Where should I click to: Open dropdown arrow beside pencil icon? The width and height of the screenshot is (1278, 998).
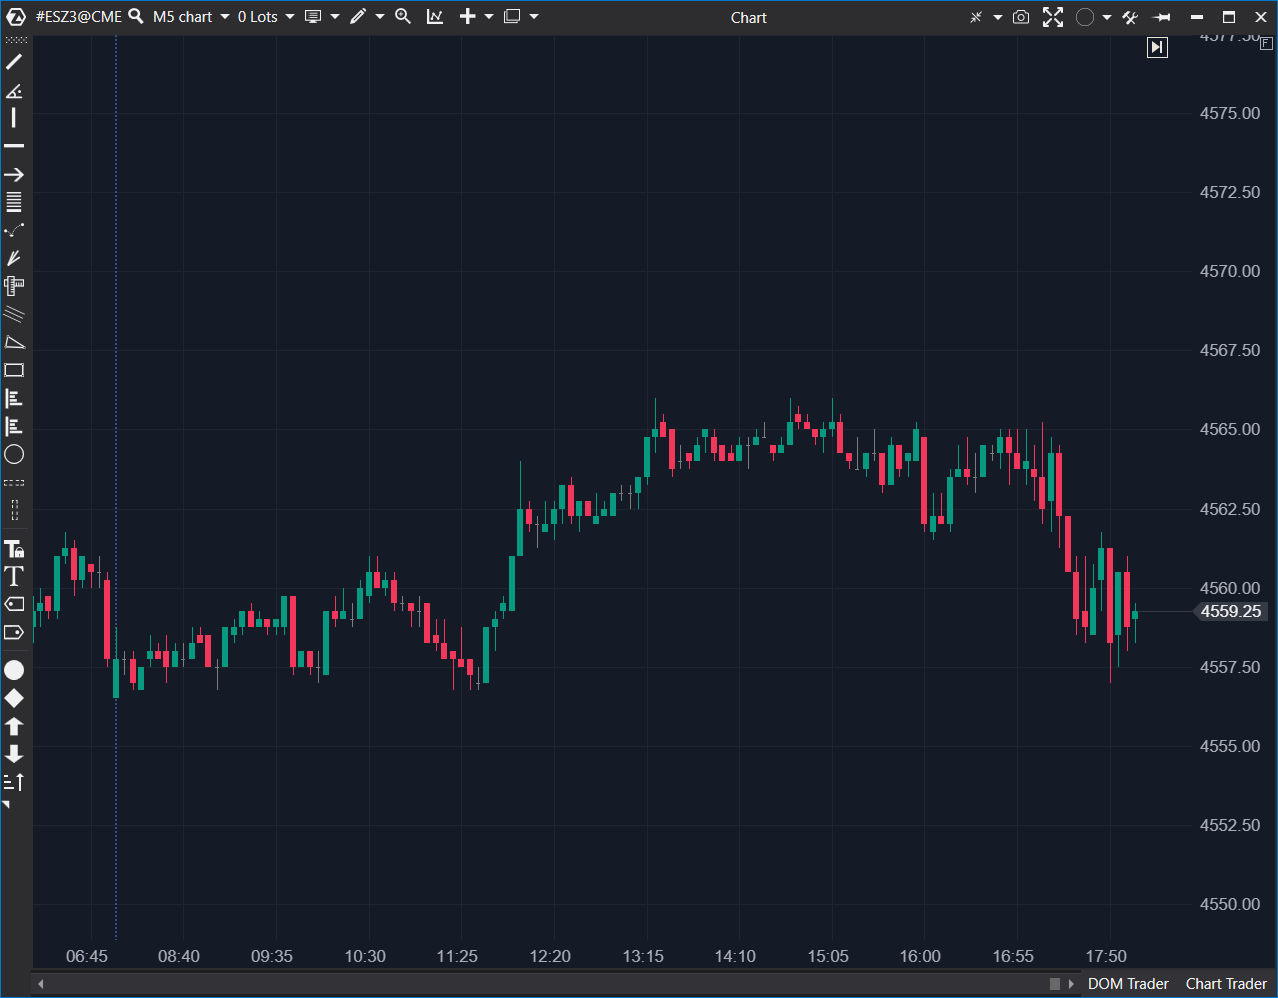point(380,17)
